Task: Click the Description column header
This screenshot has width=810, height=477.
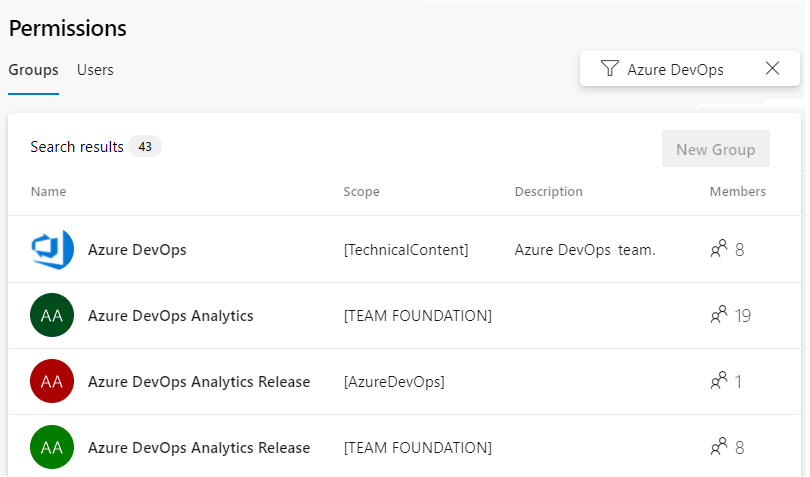Action: [549, 192]
